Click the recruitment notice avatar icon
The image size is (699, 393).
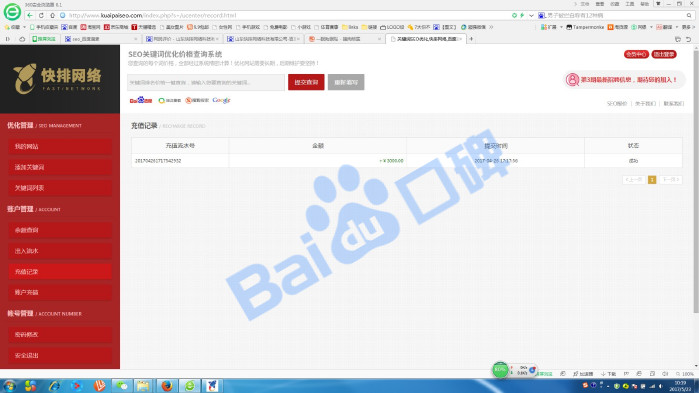[x=572, y=80]
